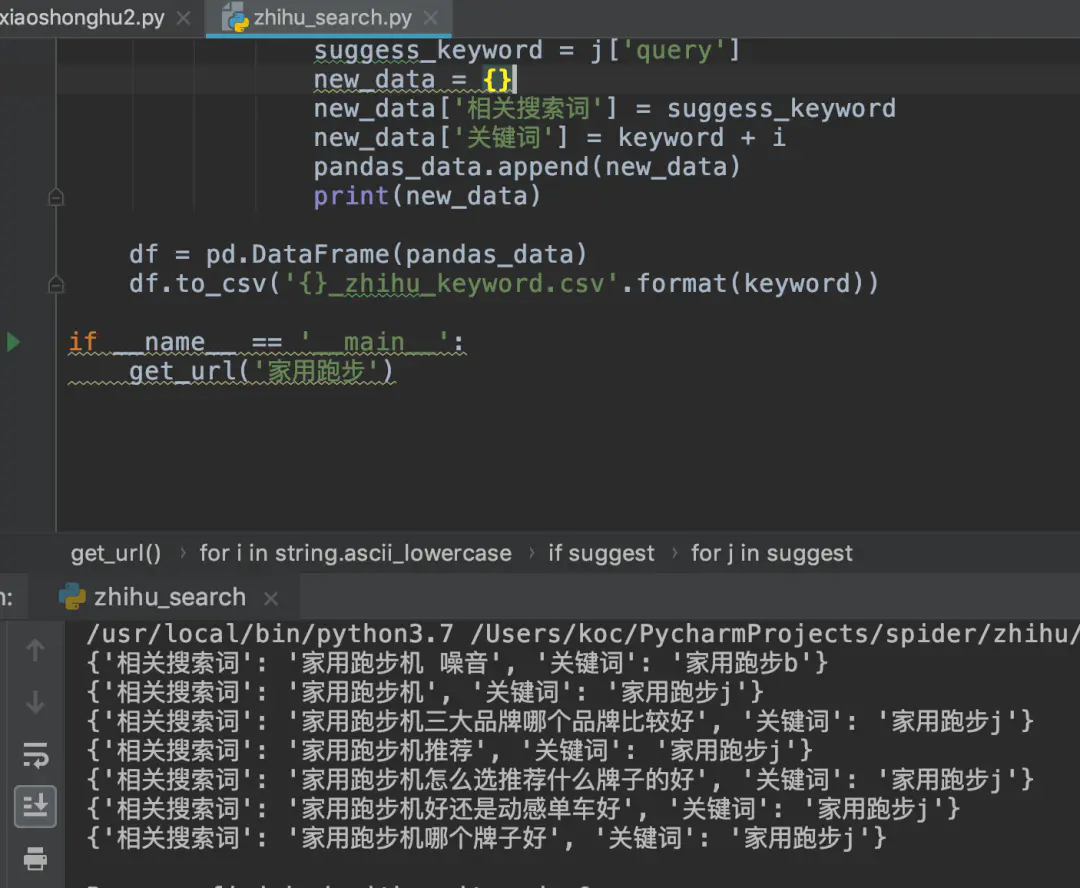The width and height of the screenshot is (1080, 888).
Task: Click the Python icon on the run tab
Action: pos(72,597)
